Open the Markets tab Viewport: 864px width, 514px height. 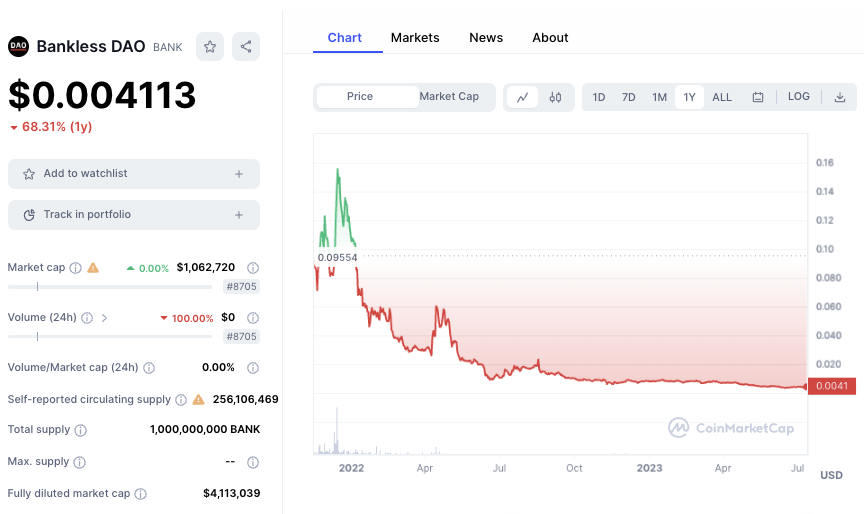415,38
